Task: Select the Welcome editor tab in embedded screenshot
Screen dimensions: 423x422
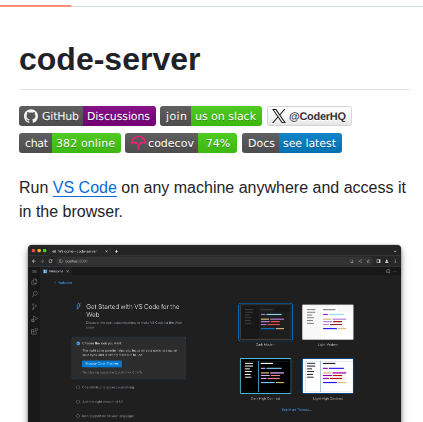Action: 56,271
